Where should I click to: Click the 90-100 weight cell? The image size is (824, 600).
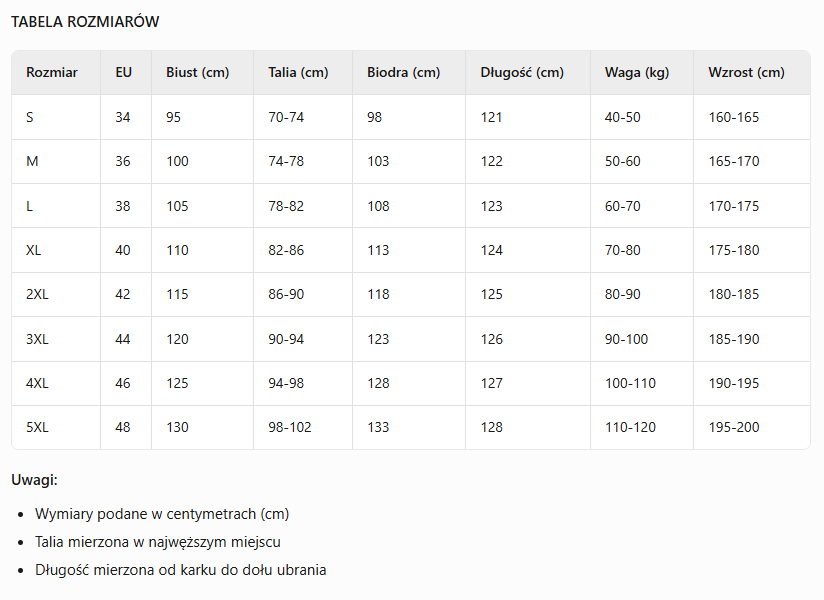[626, 339]
